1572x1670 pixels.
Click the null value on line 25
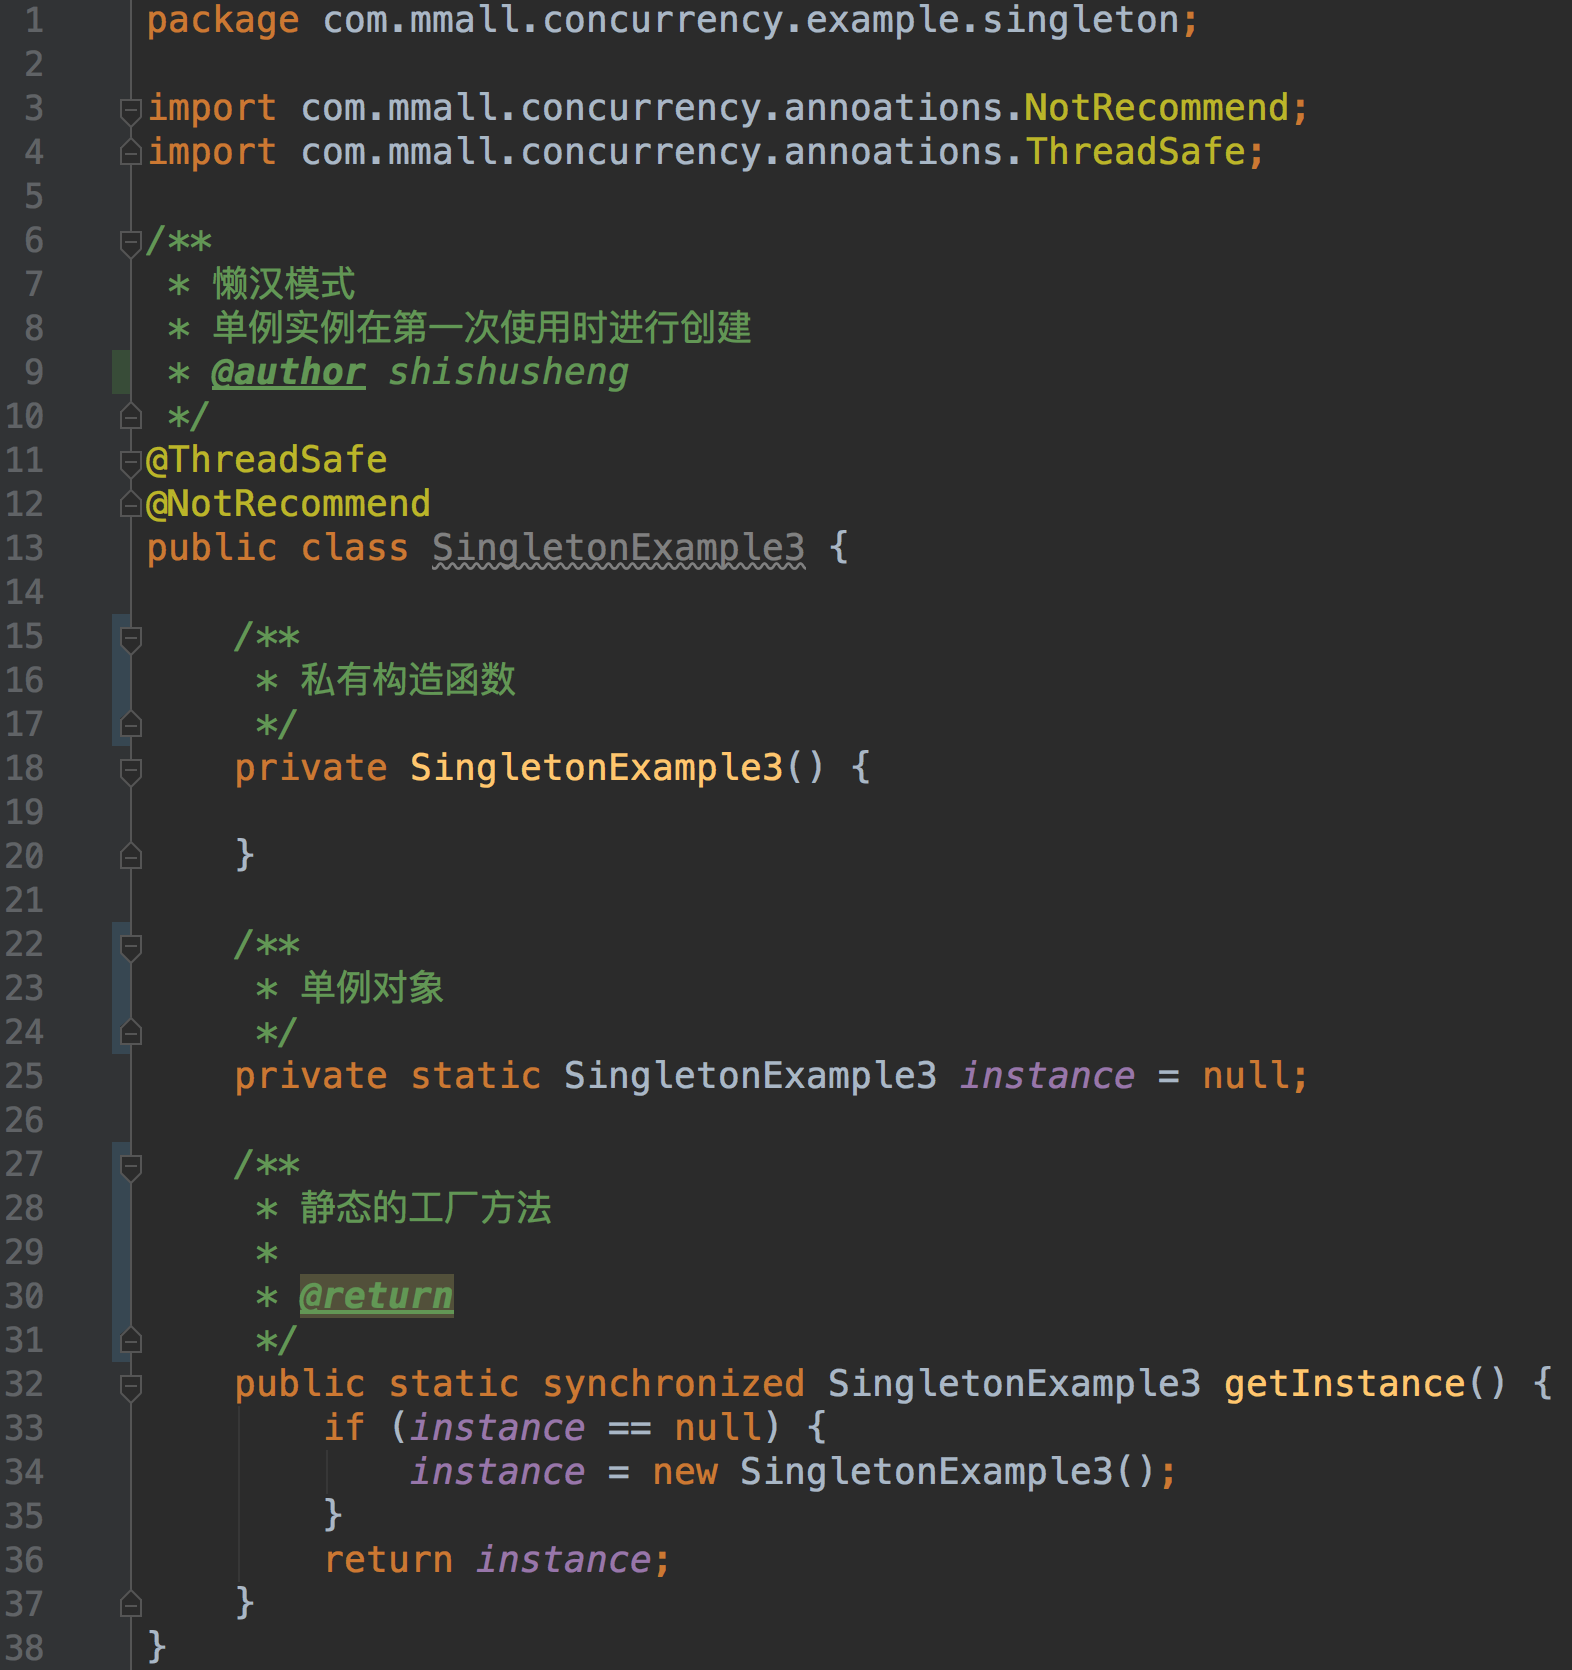1245,1076
